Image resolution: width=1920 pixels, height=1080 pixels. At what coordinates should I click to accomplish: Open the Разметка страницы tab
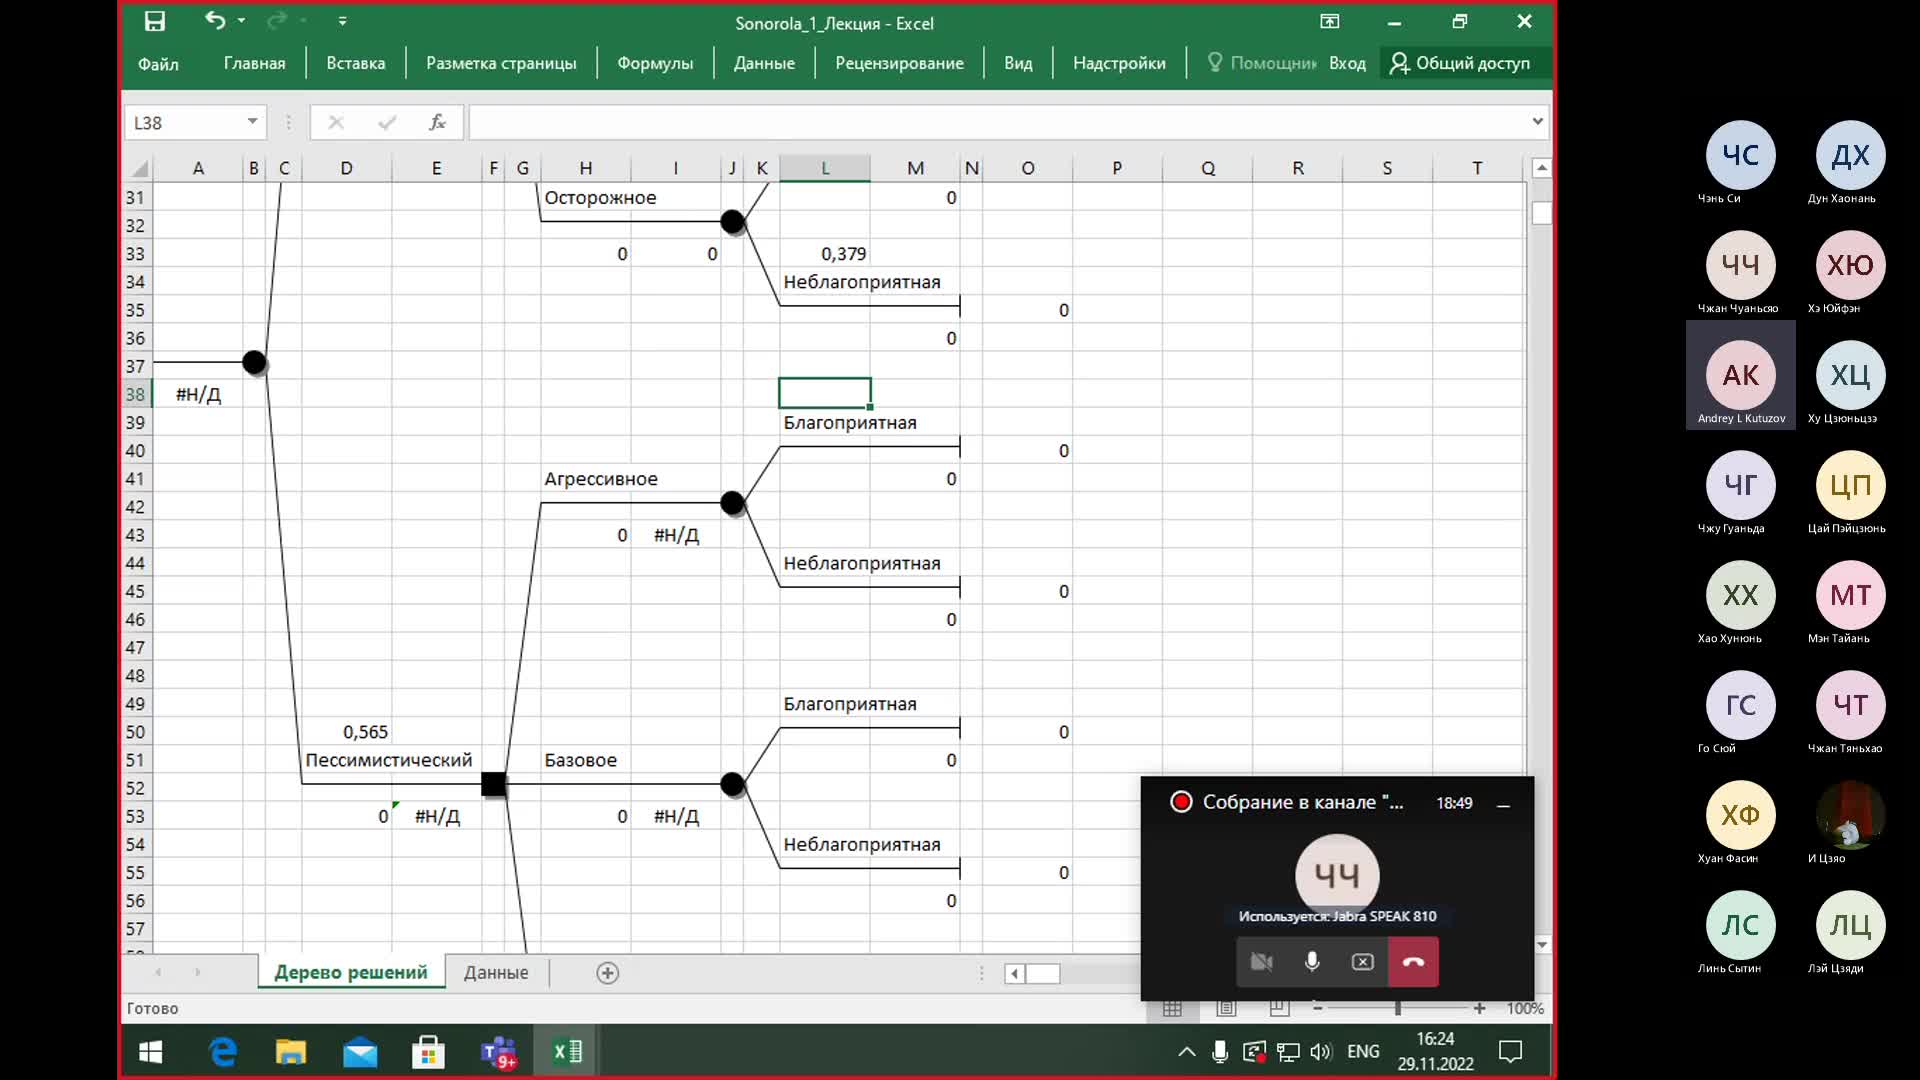click(501, 63)
